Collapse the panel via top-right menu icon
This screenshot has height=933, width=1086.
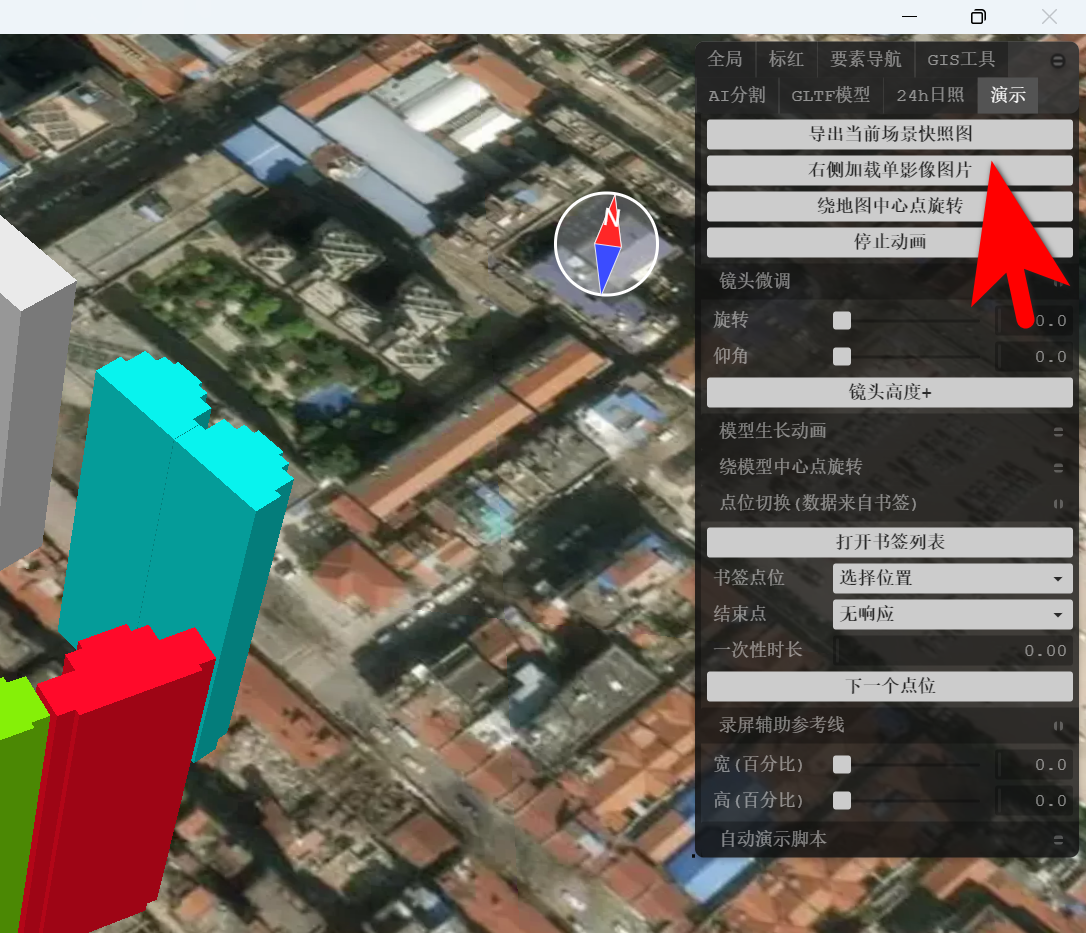point(1058,61)
